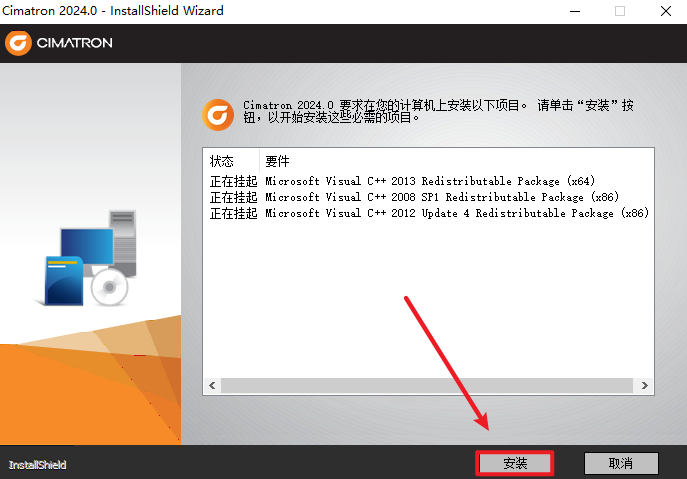Click the orange Cimatron icon beside the message
The image size is (687, 479).
click(x=218, y=114)
